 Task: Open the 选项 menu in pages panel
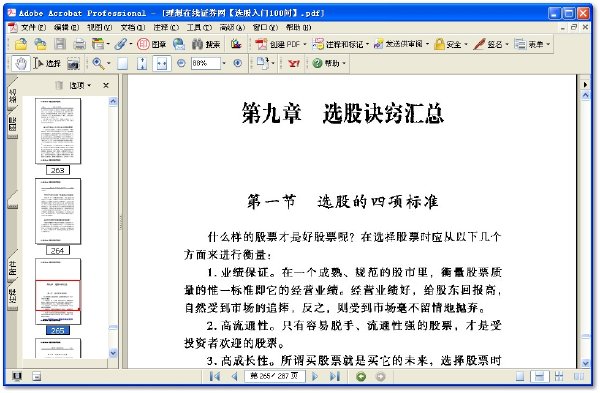coord(80,85)
